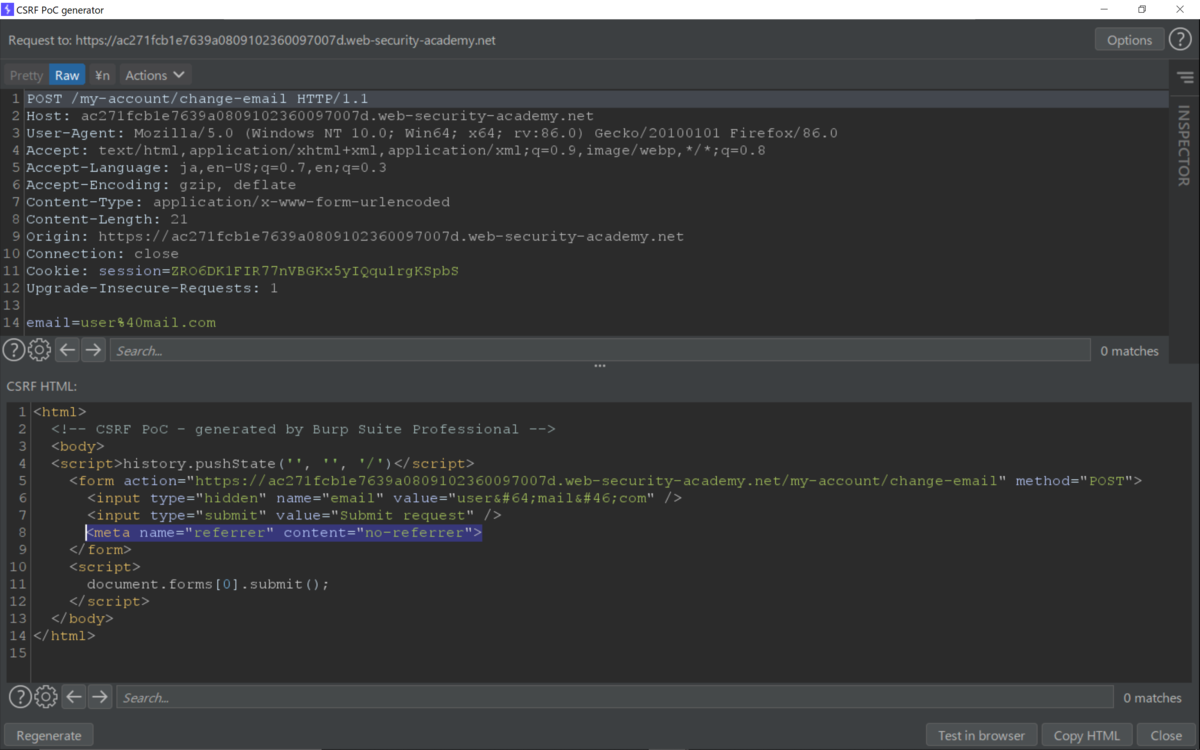This screenshot has width=1200, height=750.
Task: Click the document.forms[0].submit() line
Action: click(x=208, y=584)
